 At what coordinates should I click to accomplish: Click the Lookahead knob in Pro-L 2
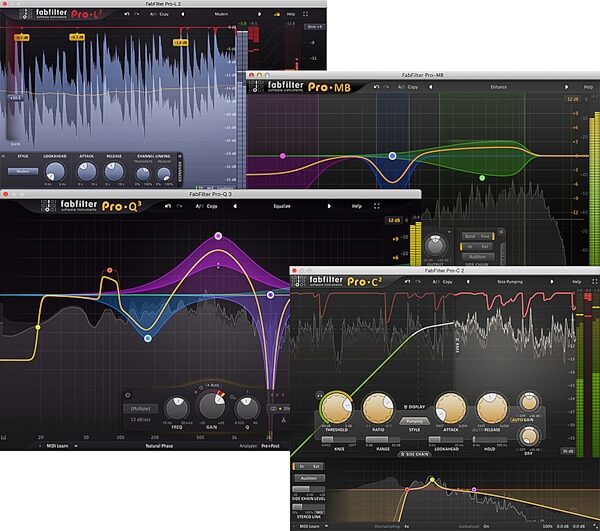click(x=55, y=171)
